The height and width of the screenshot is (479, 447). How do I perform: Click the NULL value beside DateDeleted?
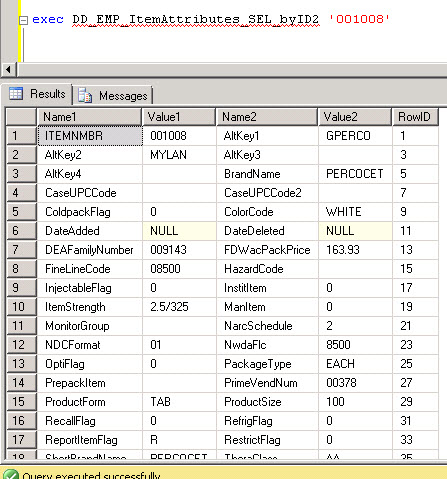pos(355,231)
